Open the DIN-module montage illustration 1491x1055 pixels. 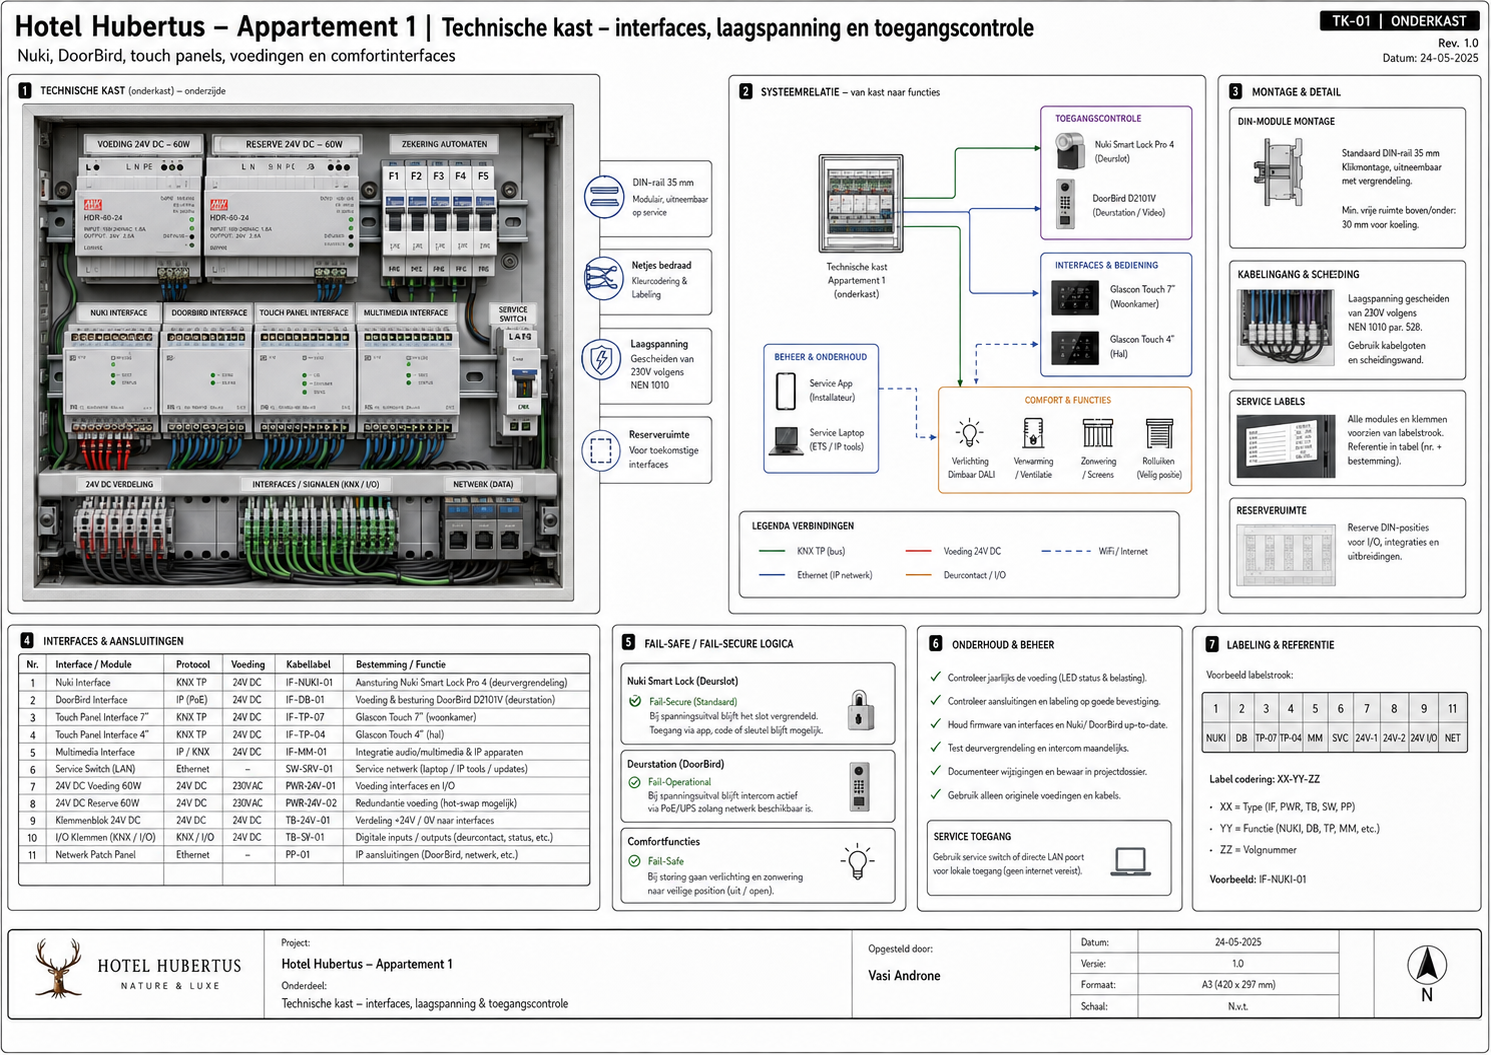[1279, 171]
